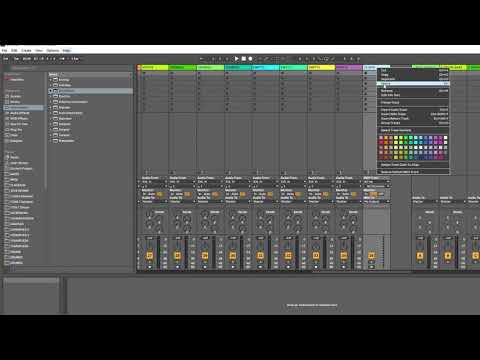Click the Tap tempo button

[x=16, y=59]
